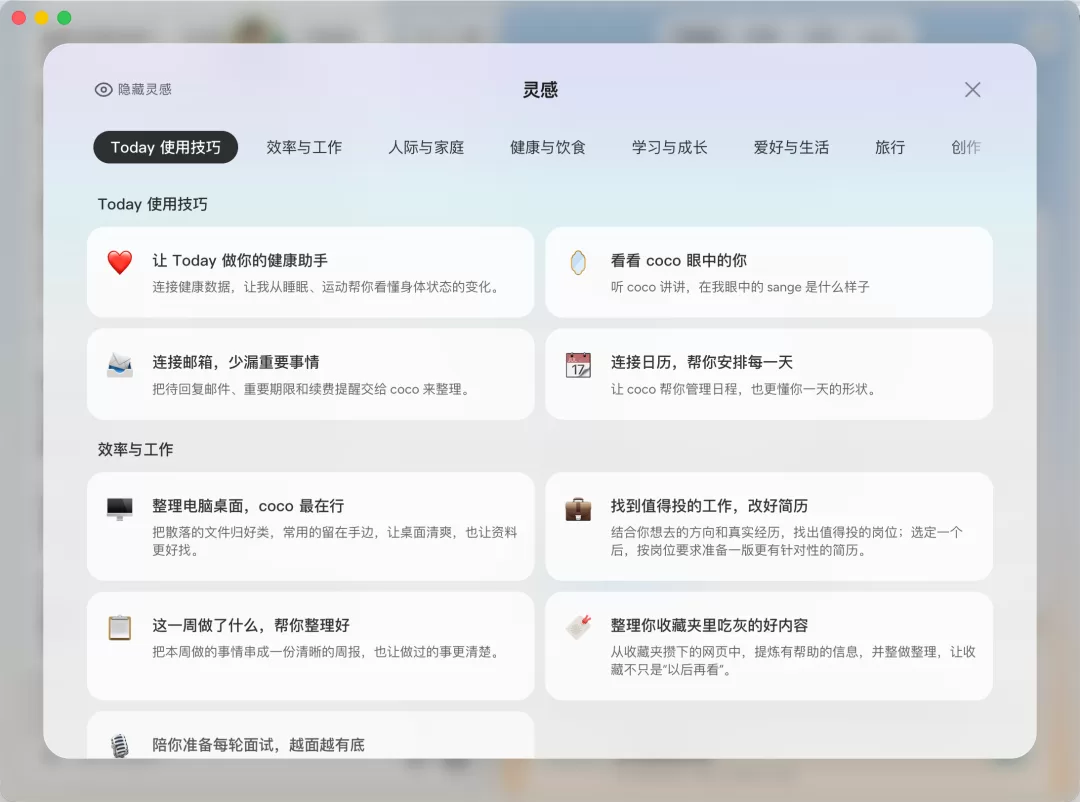Open card 看看 coco 眼中的你
Viewport: 1080px width, 802px height.
tap(769, 272)
